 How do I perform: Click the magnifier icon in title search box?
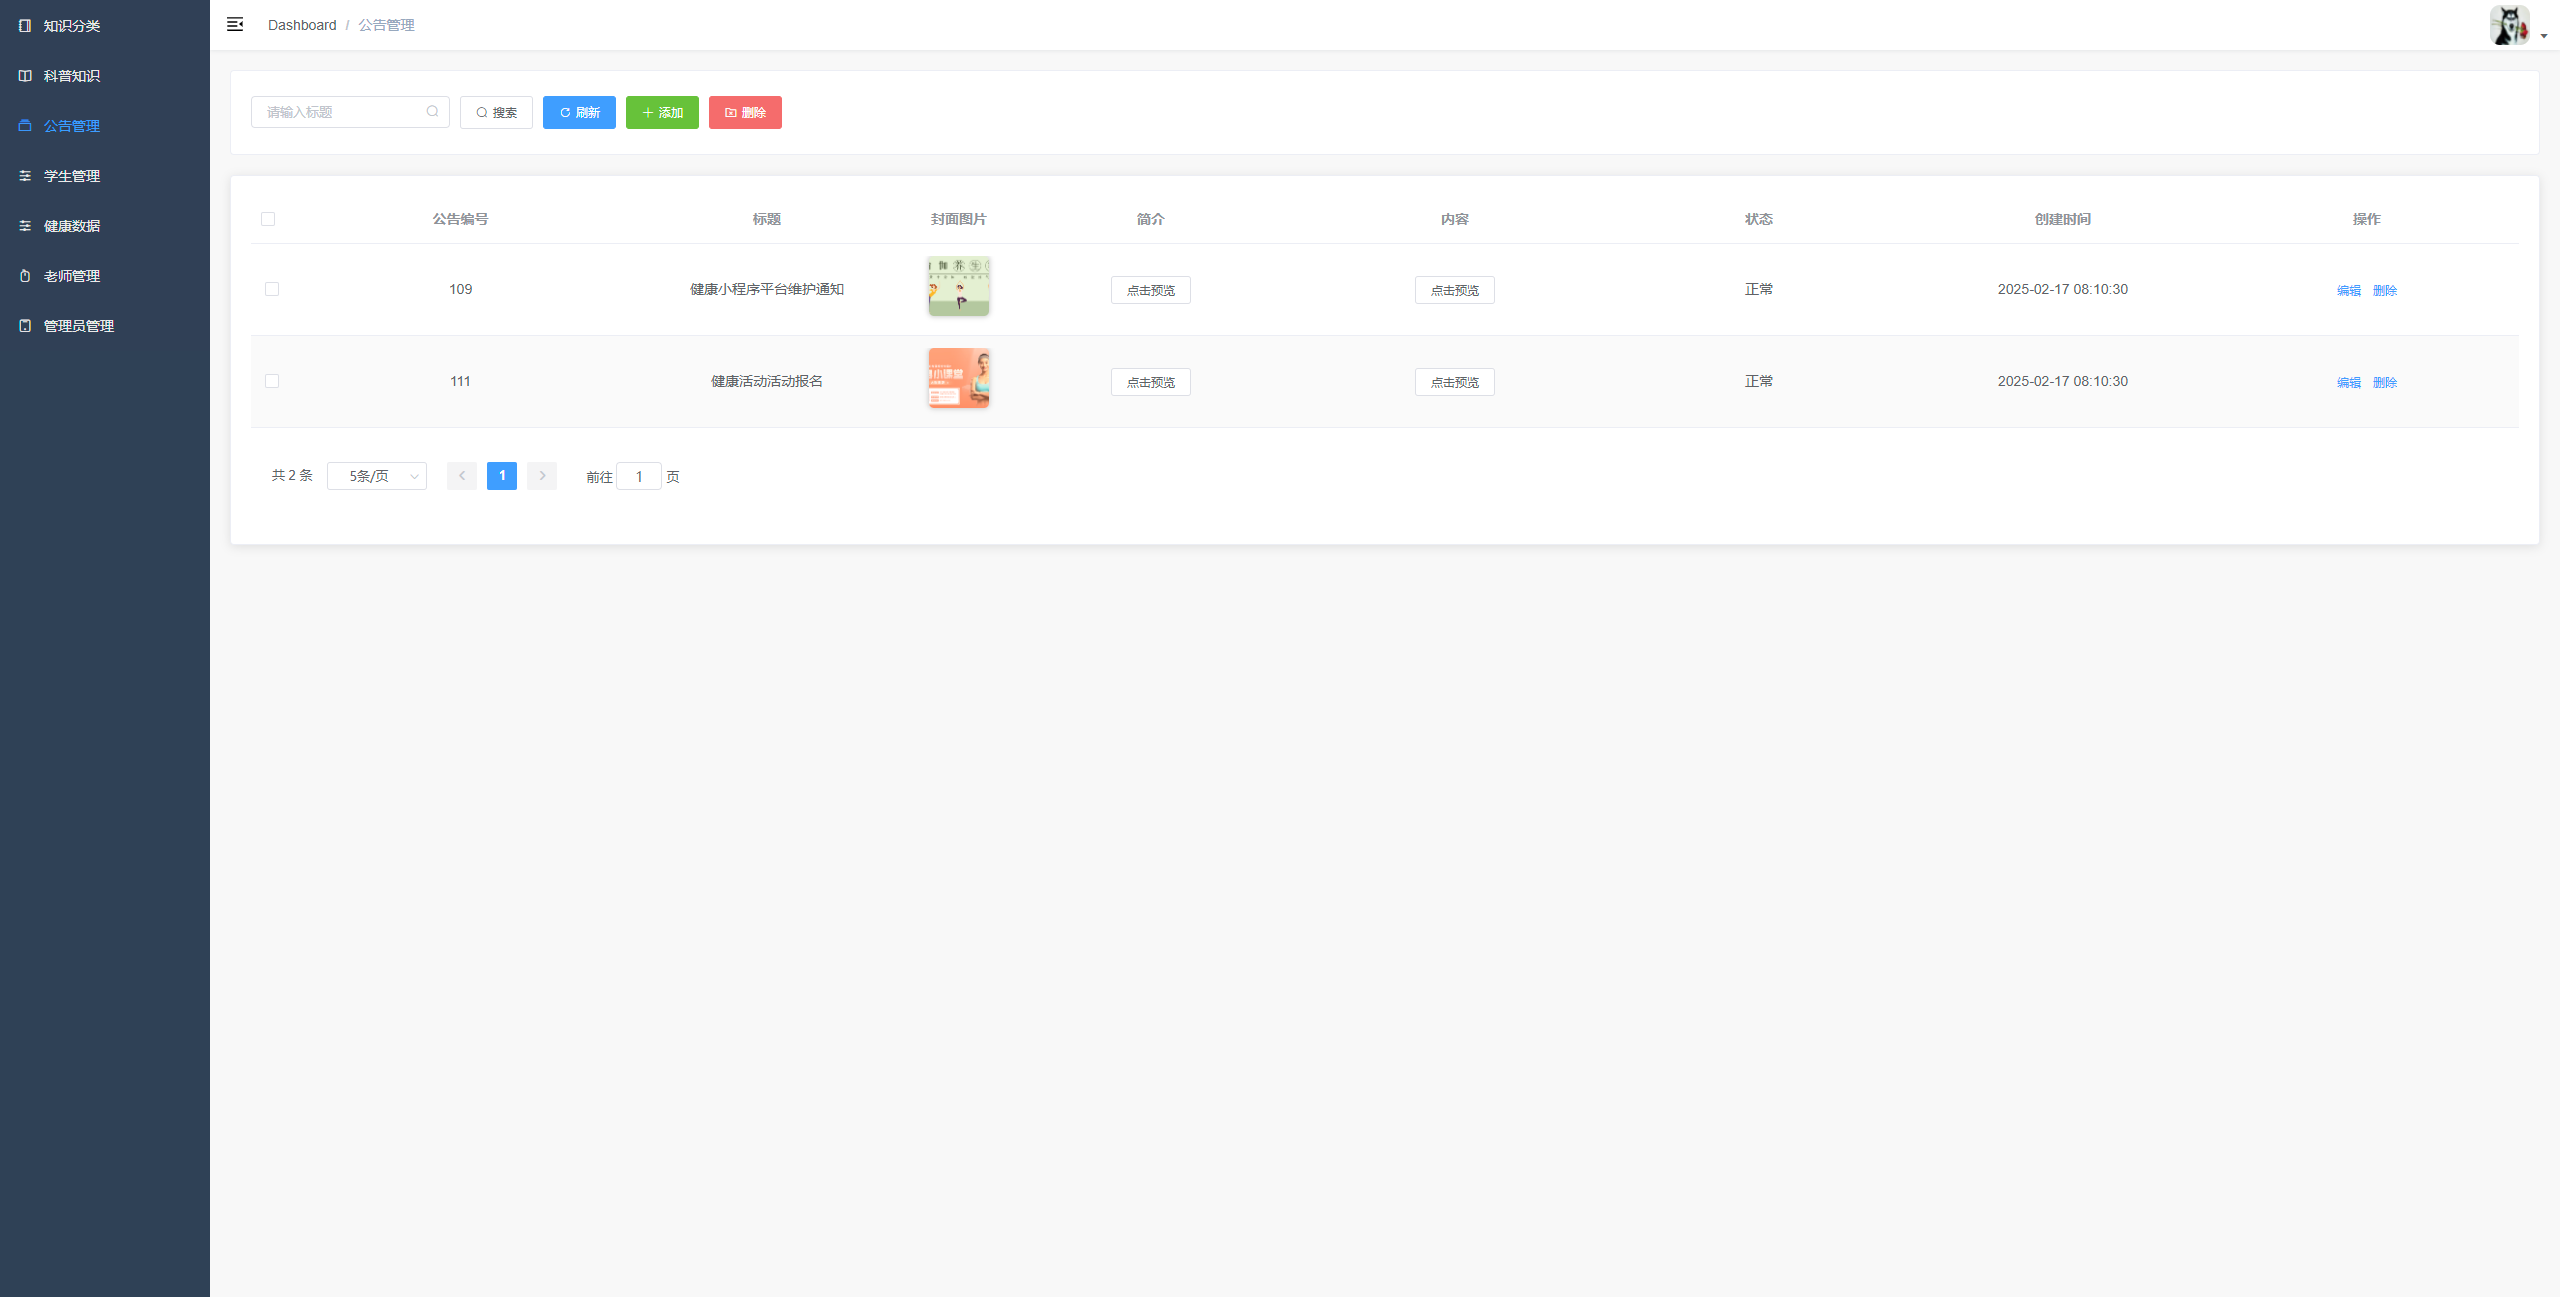432,112
